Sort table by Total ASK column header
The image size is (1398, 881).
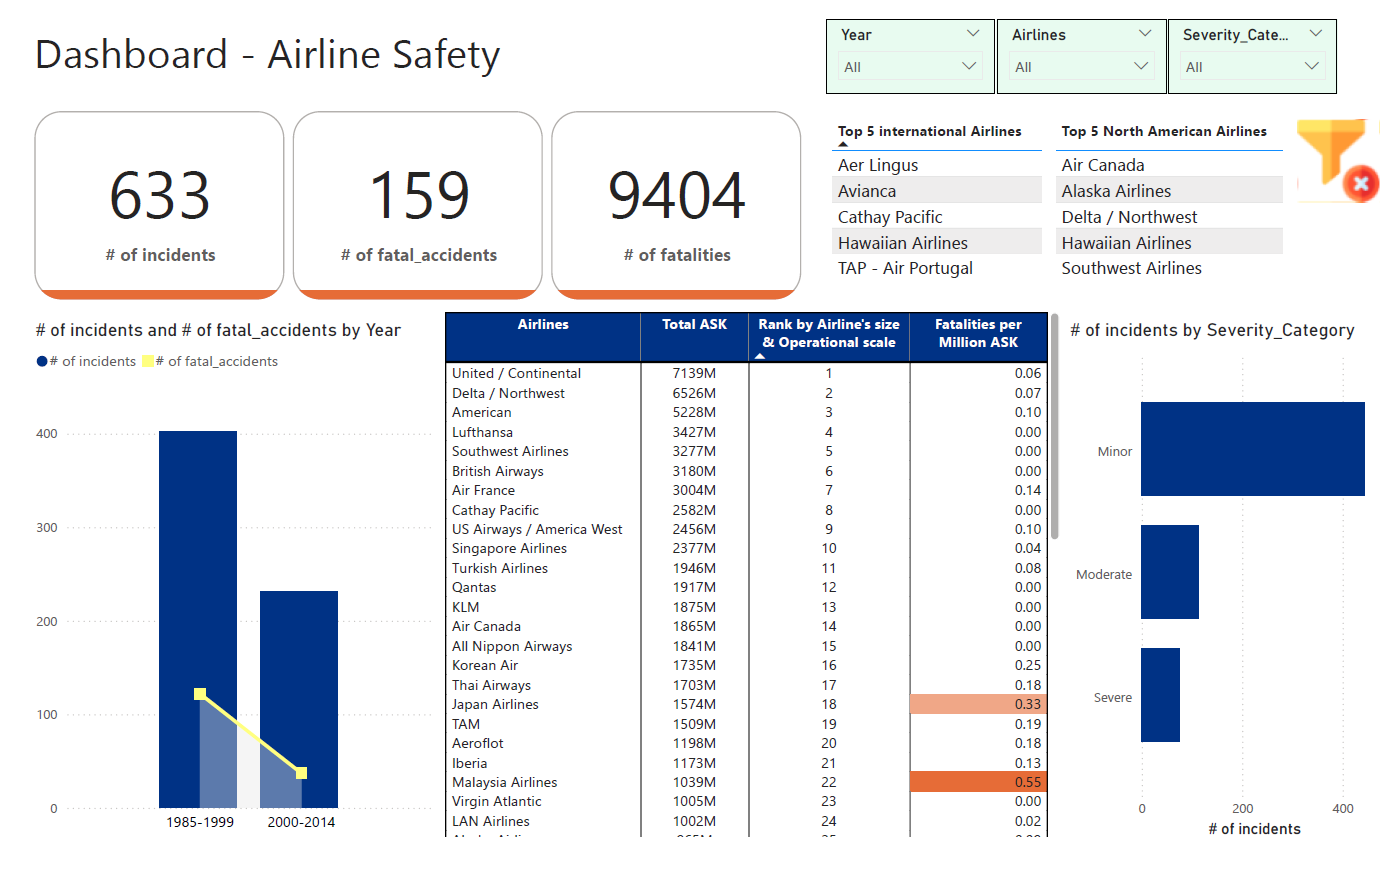pyautogui.click(x=694, y=325)
